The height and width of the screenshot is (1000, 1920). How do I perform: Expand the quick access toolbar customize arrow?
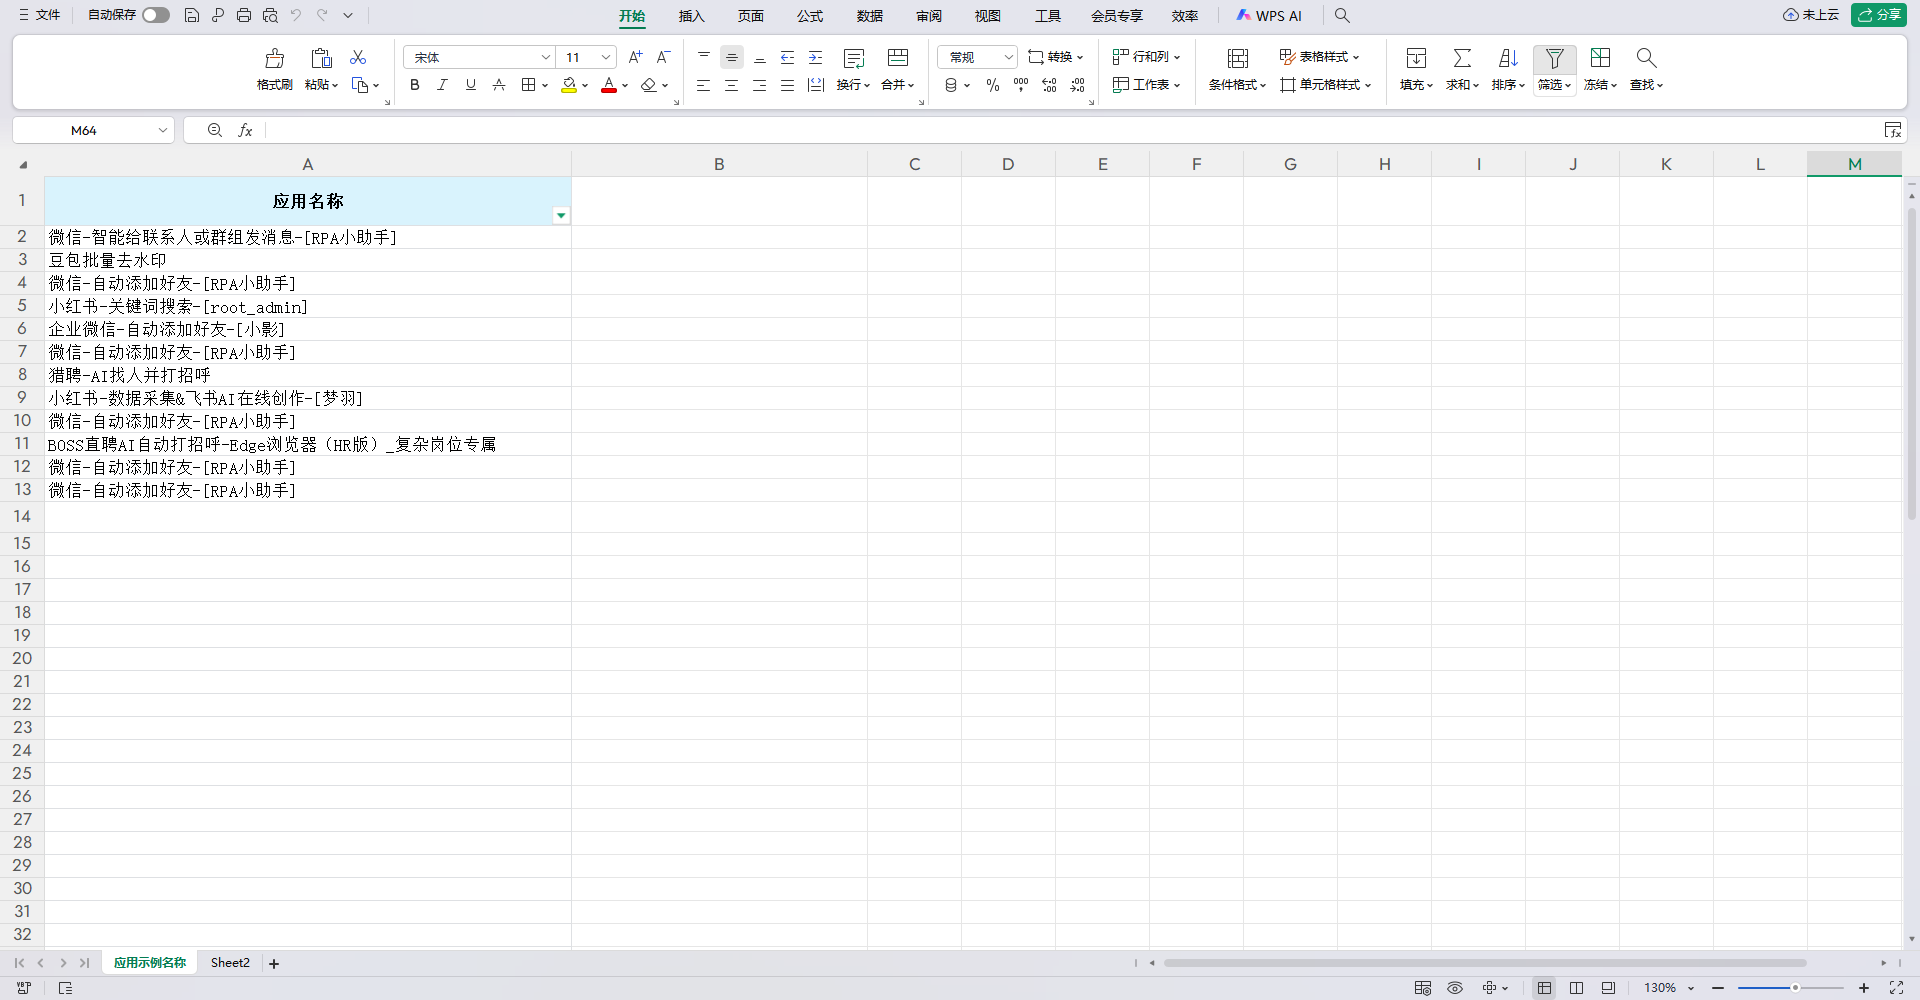(x=348, y=15)
